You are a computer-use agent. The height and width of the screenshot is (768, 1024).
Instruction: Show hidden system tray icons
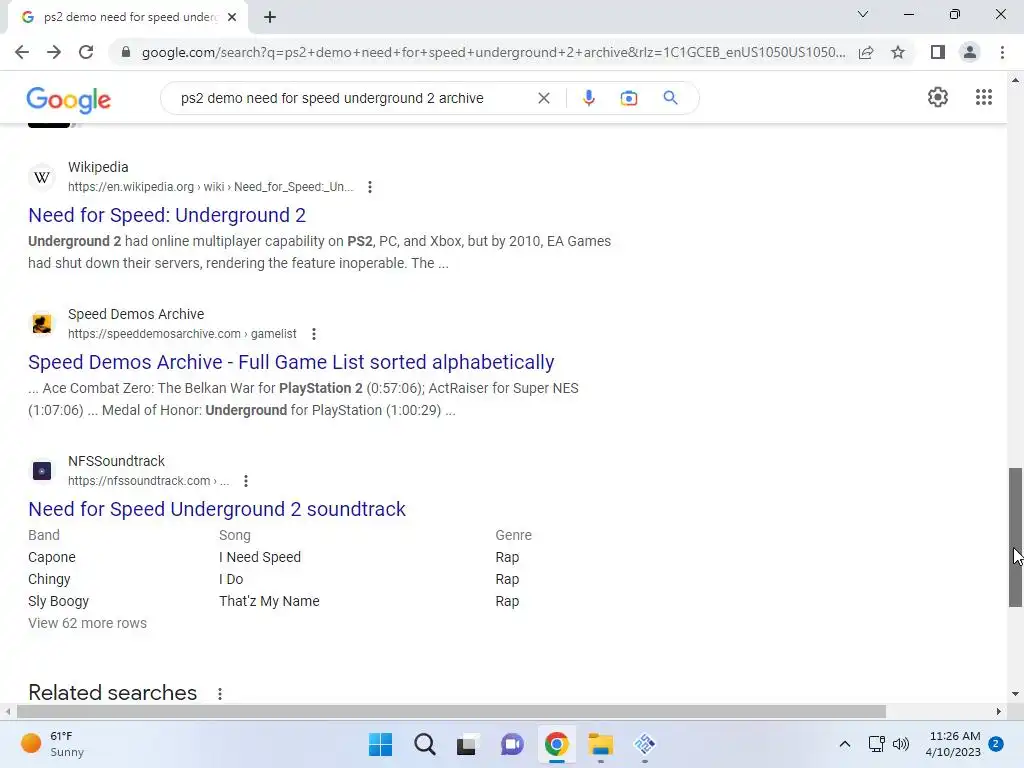click(844, 744)
